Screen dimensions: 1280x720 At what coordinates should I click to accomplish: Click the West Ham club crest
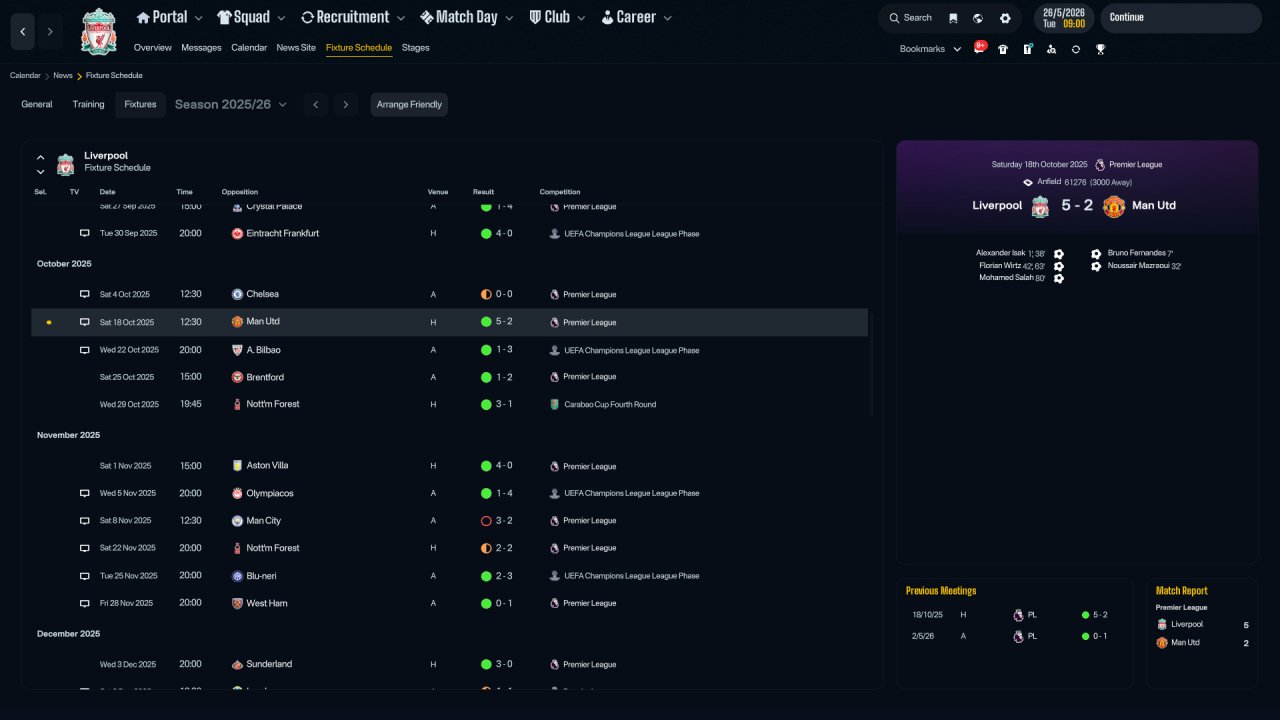pyautogui.click(x=237, y=603)
